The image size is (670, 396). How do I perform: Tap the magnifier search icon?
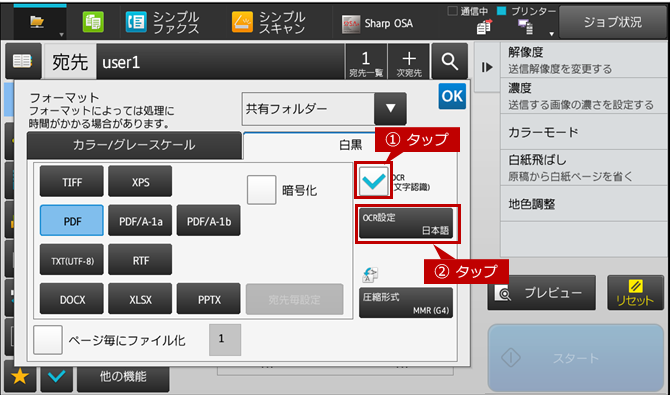pos(450,62)
